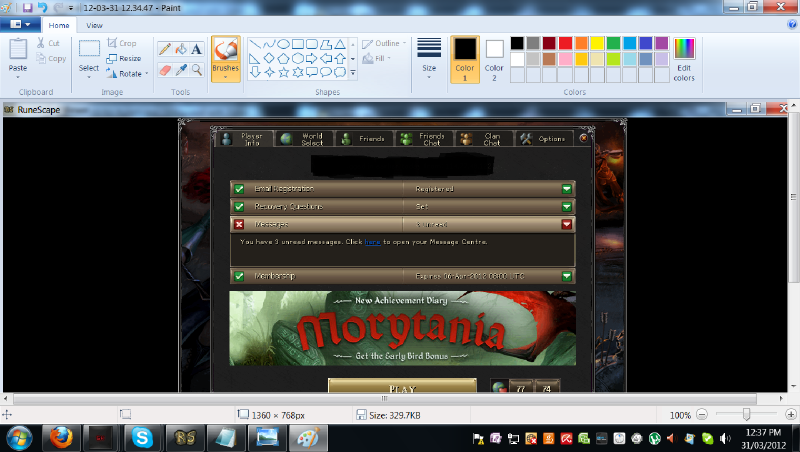Select the Magnifier tool
Screen dimensions: 800x452
pos(196,70)
